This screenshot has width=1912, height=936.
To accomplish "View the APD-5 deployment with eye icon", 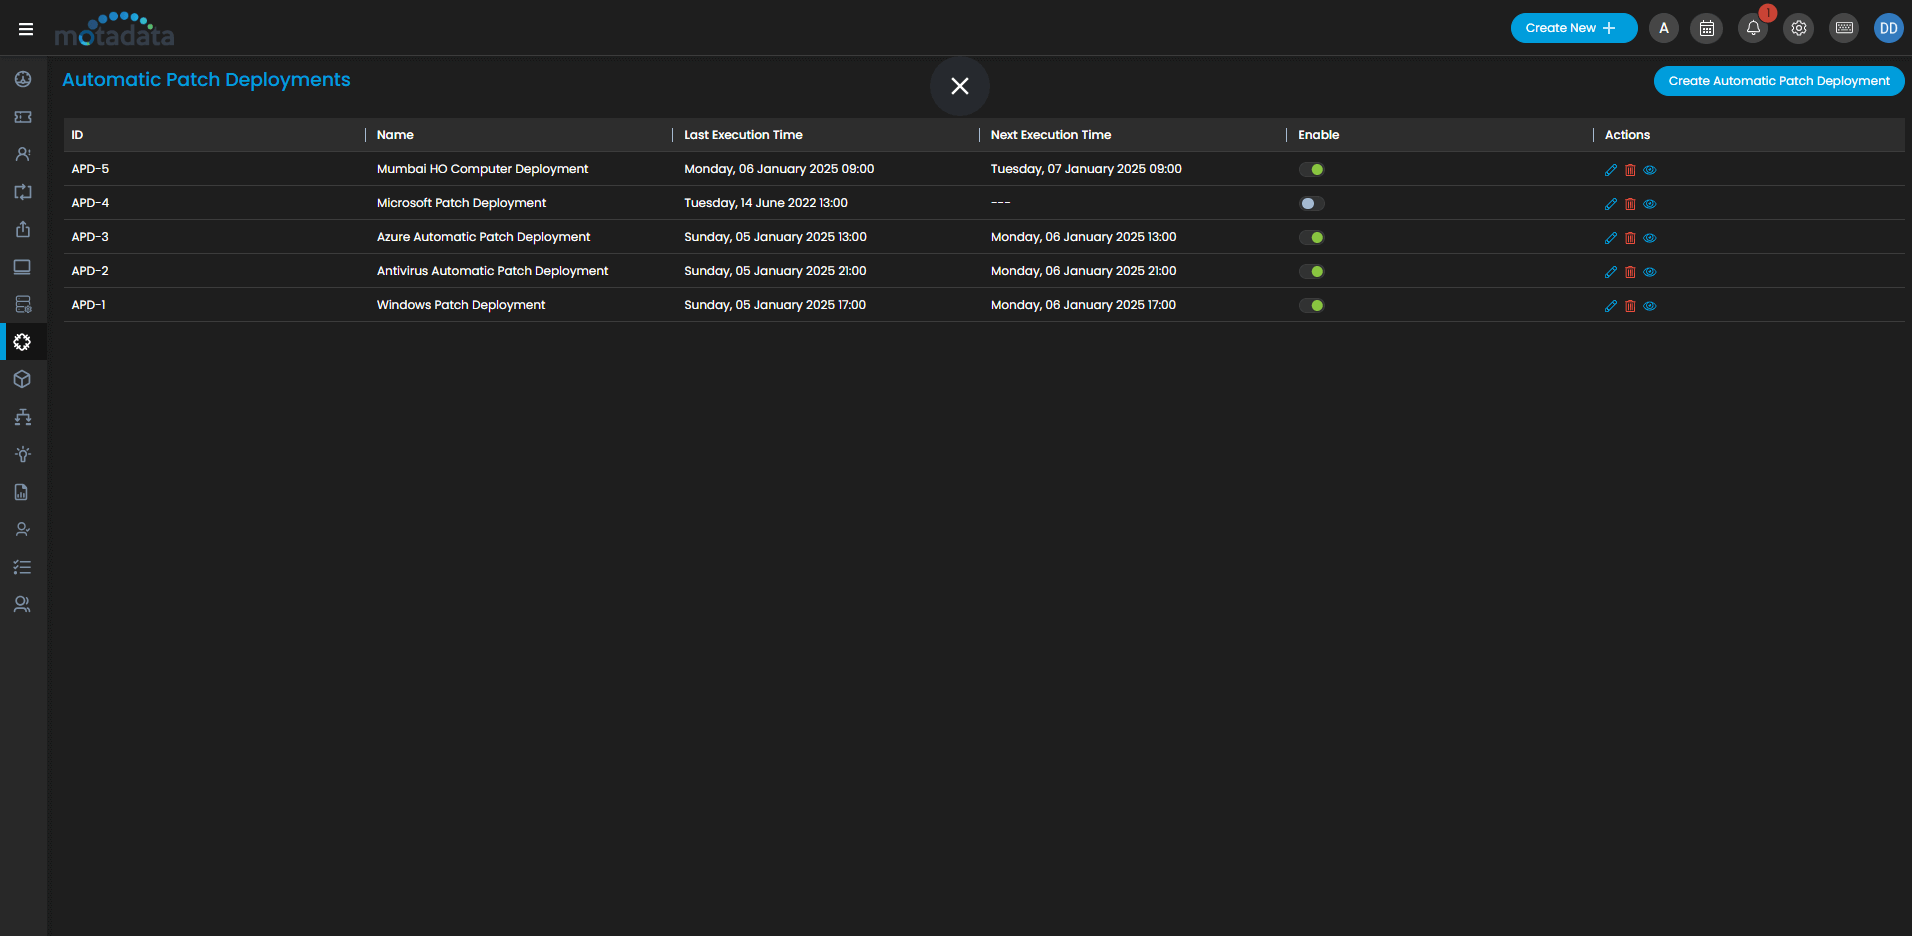I will click(x=1650, y=170).
